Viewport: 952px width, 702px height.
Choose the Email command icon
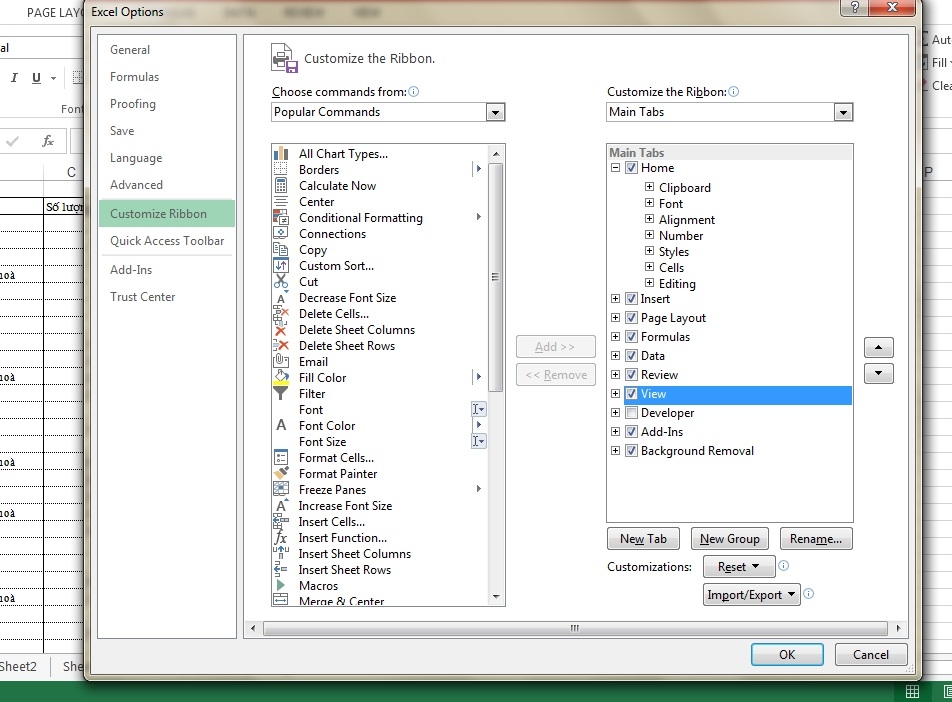(280, 361)
